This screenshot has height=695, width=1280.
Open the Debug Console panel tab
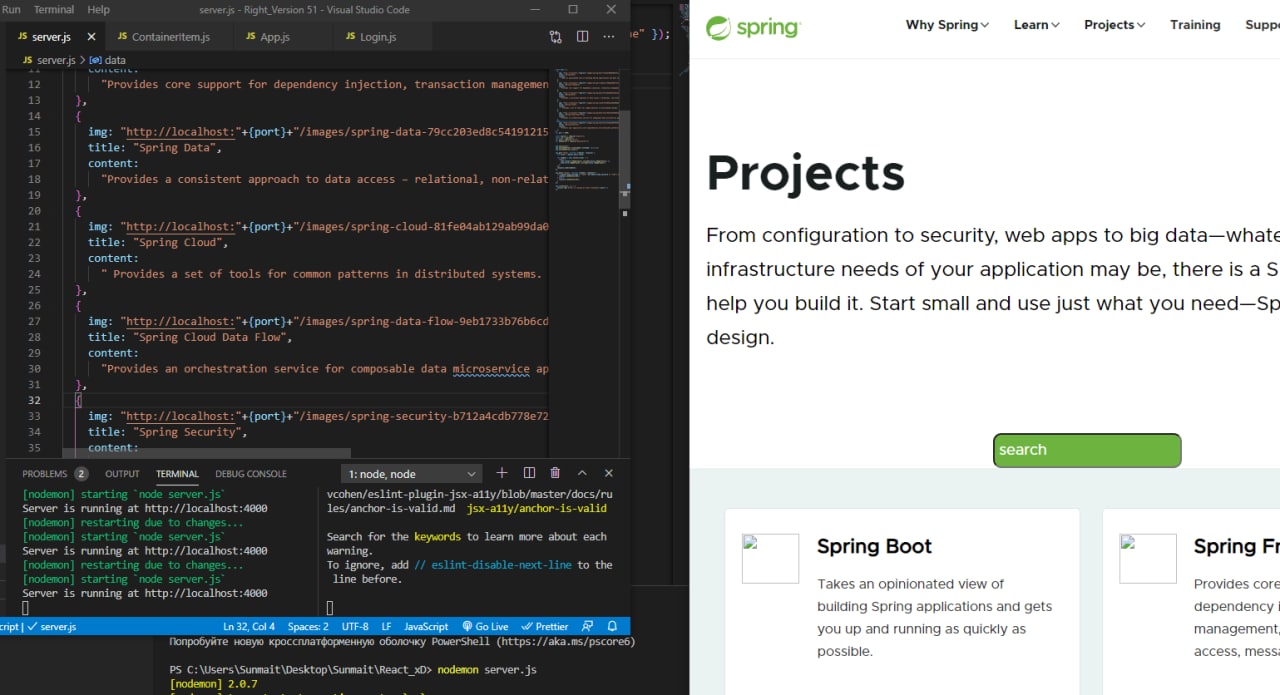pos(251,474)
